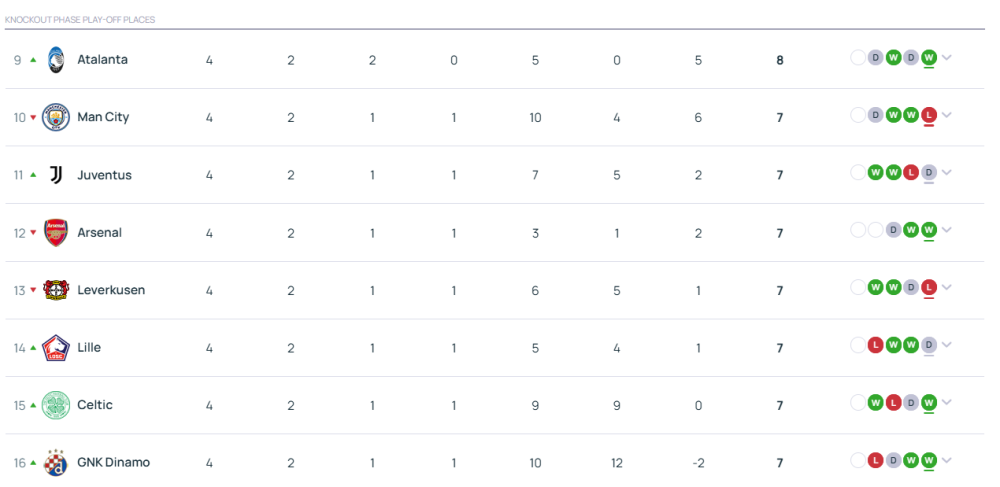
Task: Expand the GNK Dinamo row chevron
Action: [946, 460]
